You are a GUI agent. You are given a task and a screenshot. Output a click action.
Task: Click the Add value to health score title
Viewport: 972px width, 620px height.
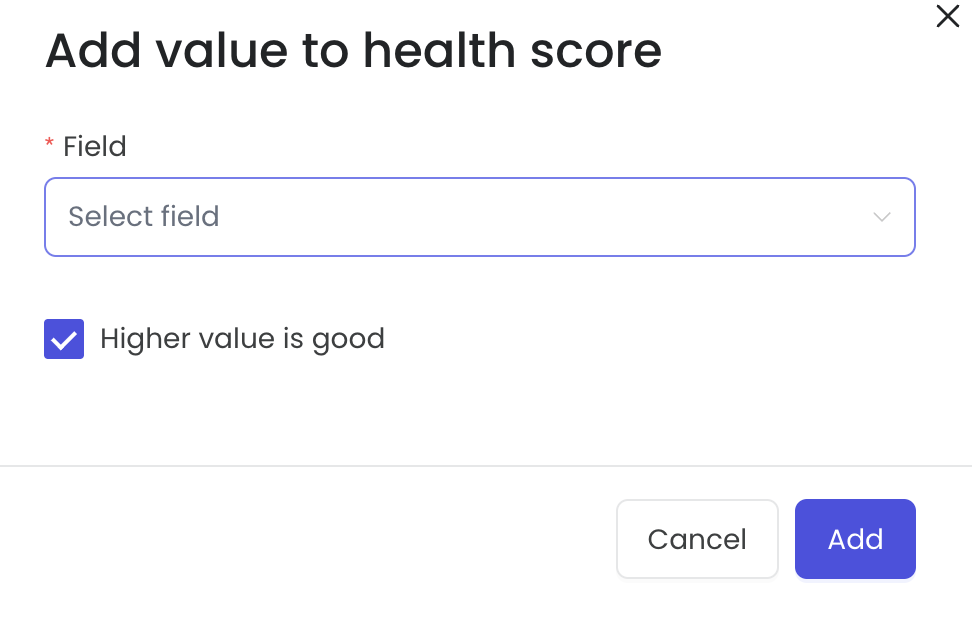(x=353, y=51)
